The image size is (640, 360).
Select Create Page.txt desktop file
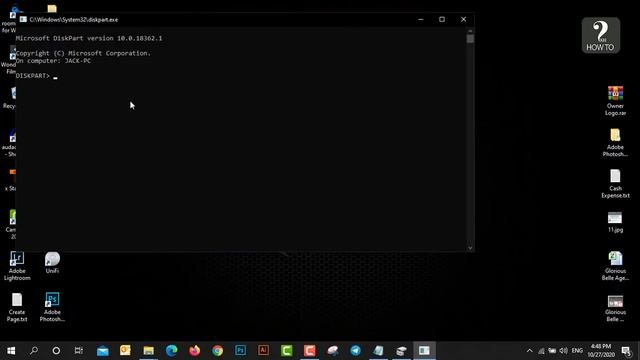coord(17,307)
